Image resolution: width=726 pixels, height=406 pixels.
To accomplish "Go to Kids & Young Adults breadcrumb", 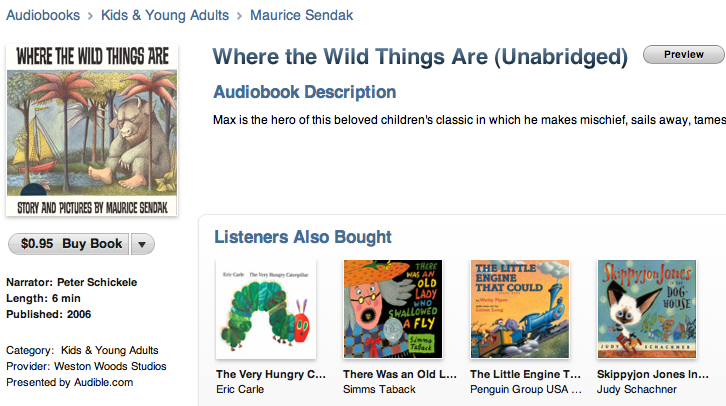I will pos(165,15).
